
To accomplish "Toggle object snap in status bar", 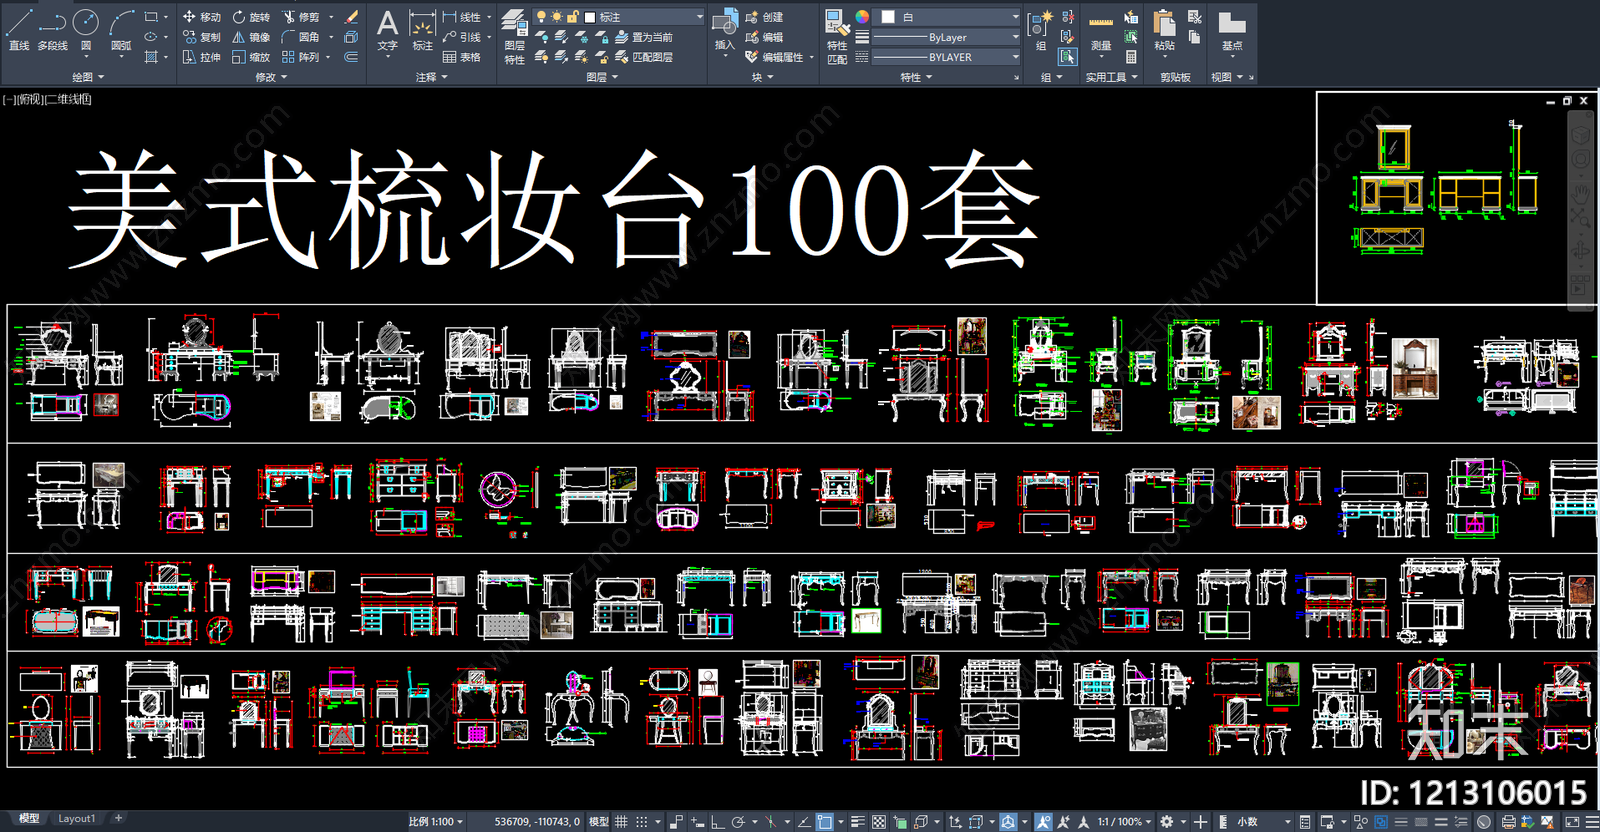I will pos(824,822).
